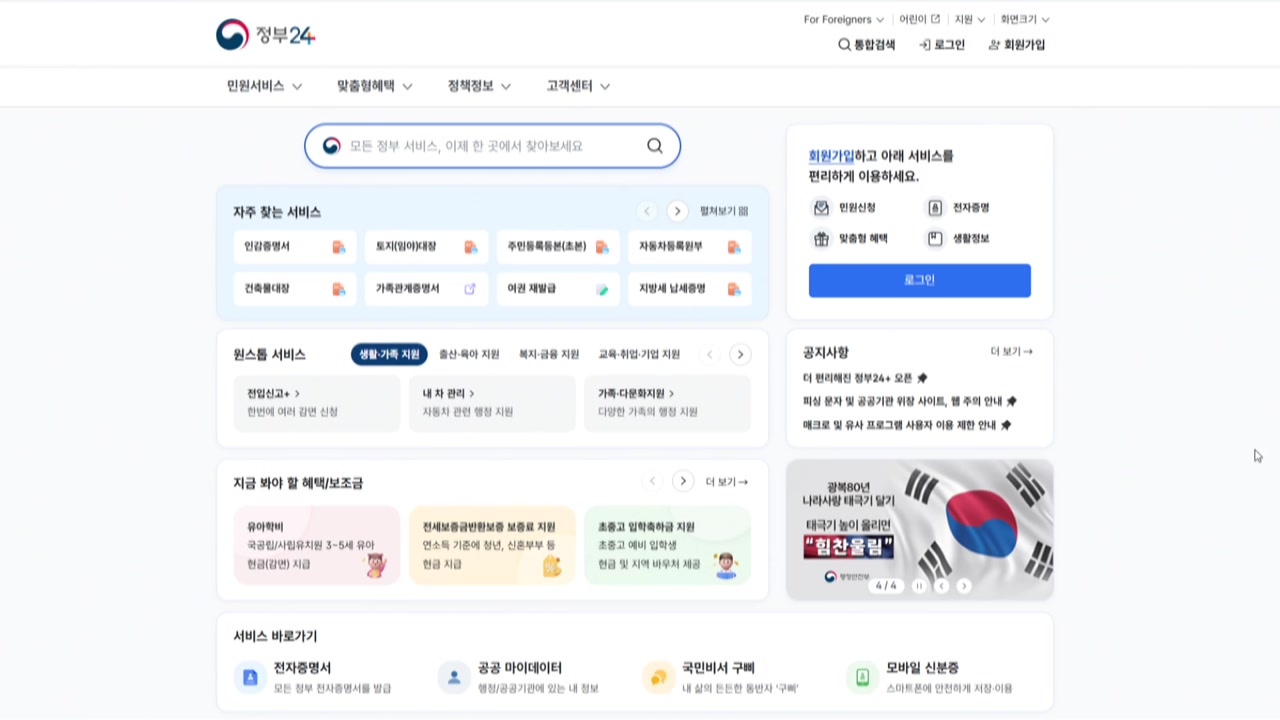Open 가족·다문화지원 one-stop service
The image size is (1280, 720).
pyautogui.click(x=667, y=403)
